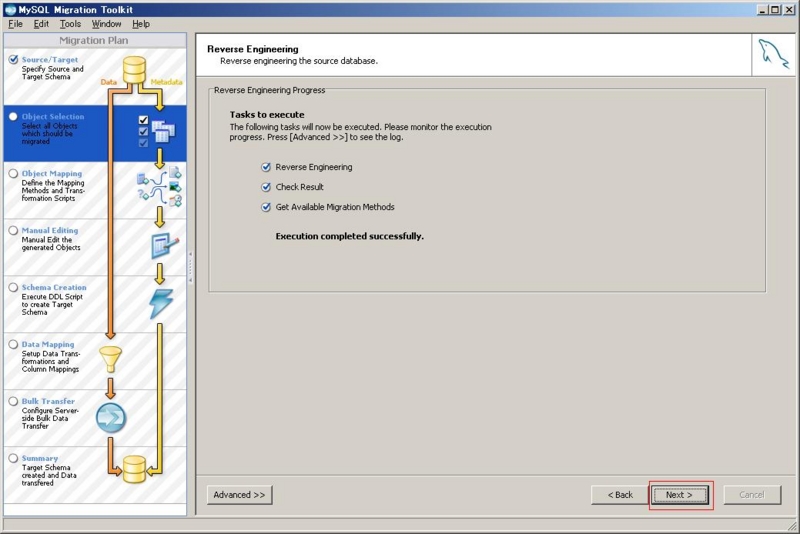This screenshot has height=534, width=800.
Task: Select the Summary step indicator
Action: coord(13,459)
